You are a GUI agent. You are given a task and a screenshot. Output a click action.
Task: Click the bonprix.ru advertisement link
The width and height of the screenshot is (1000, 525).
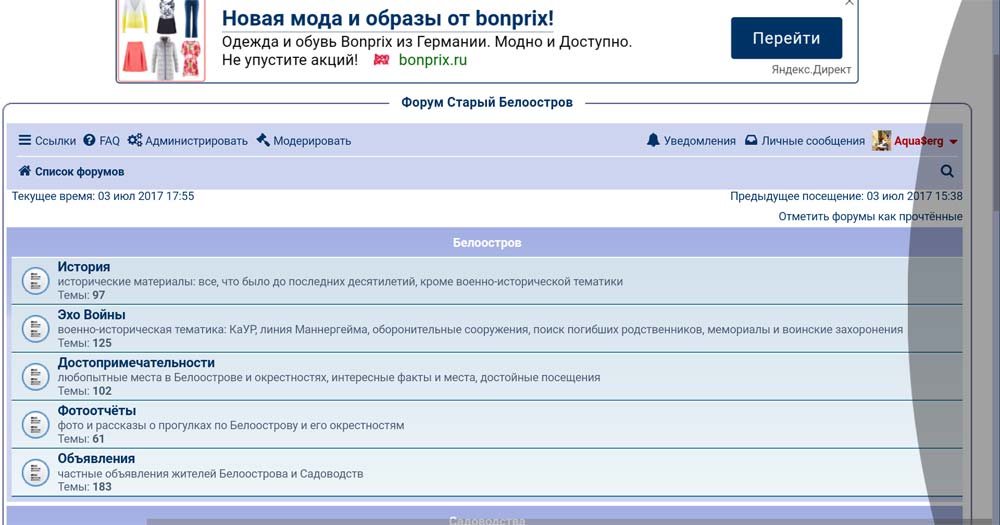click(432, 60)
